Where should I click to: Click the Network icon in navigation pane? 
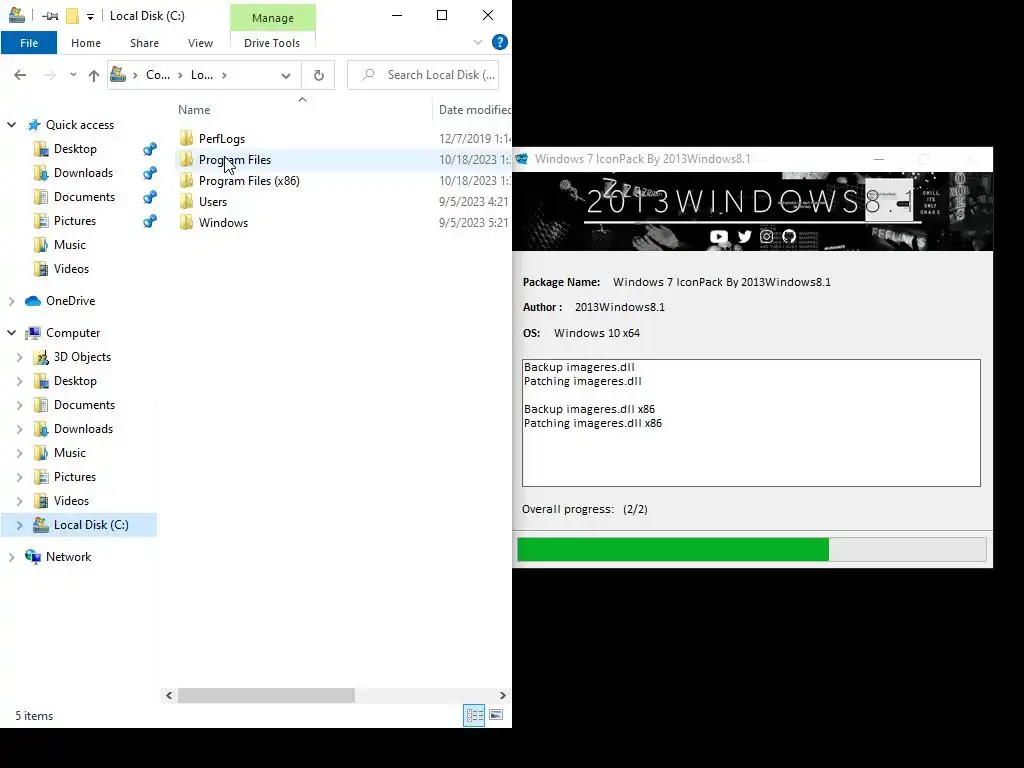click(33, 556)
